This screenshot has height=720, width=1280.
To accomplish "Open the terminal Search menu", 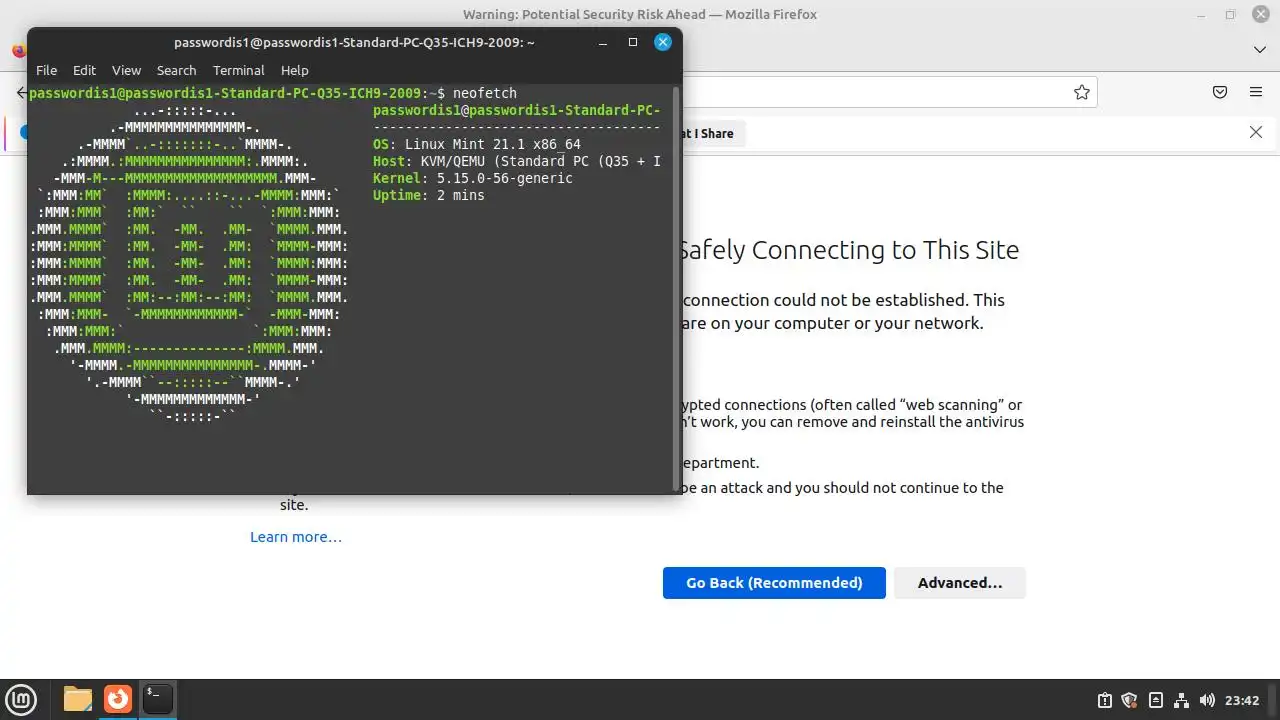I will pyautogui.click(x=176, y=70).
